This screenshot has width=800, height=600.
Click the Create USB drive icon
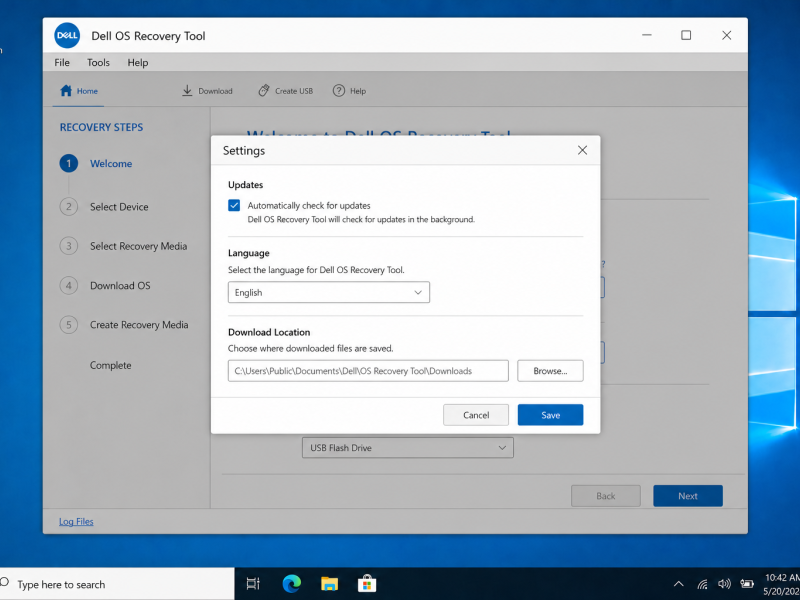[x=263, y=91]
